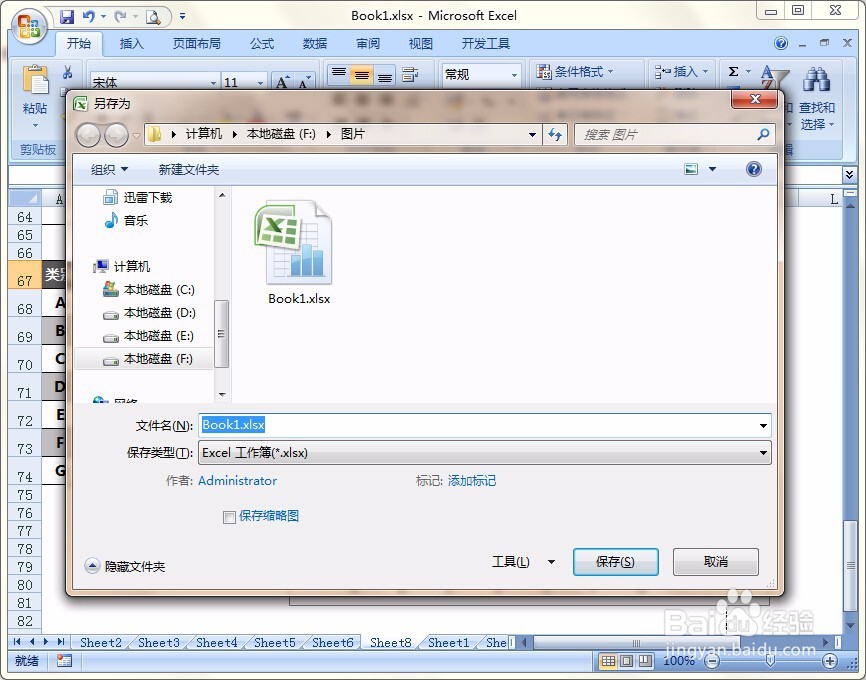Click the dialog's Back navigation arrow

click(88, 135)
